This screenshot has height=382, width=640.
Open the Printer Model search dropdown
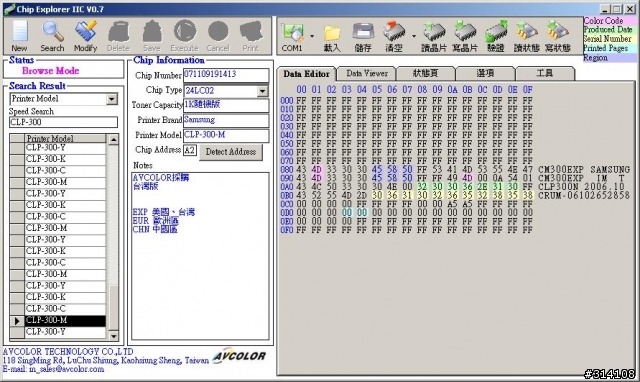click(x=111, y=99)
